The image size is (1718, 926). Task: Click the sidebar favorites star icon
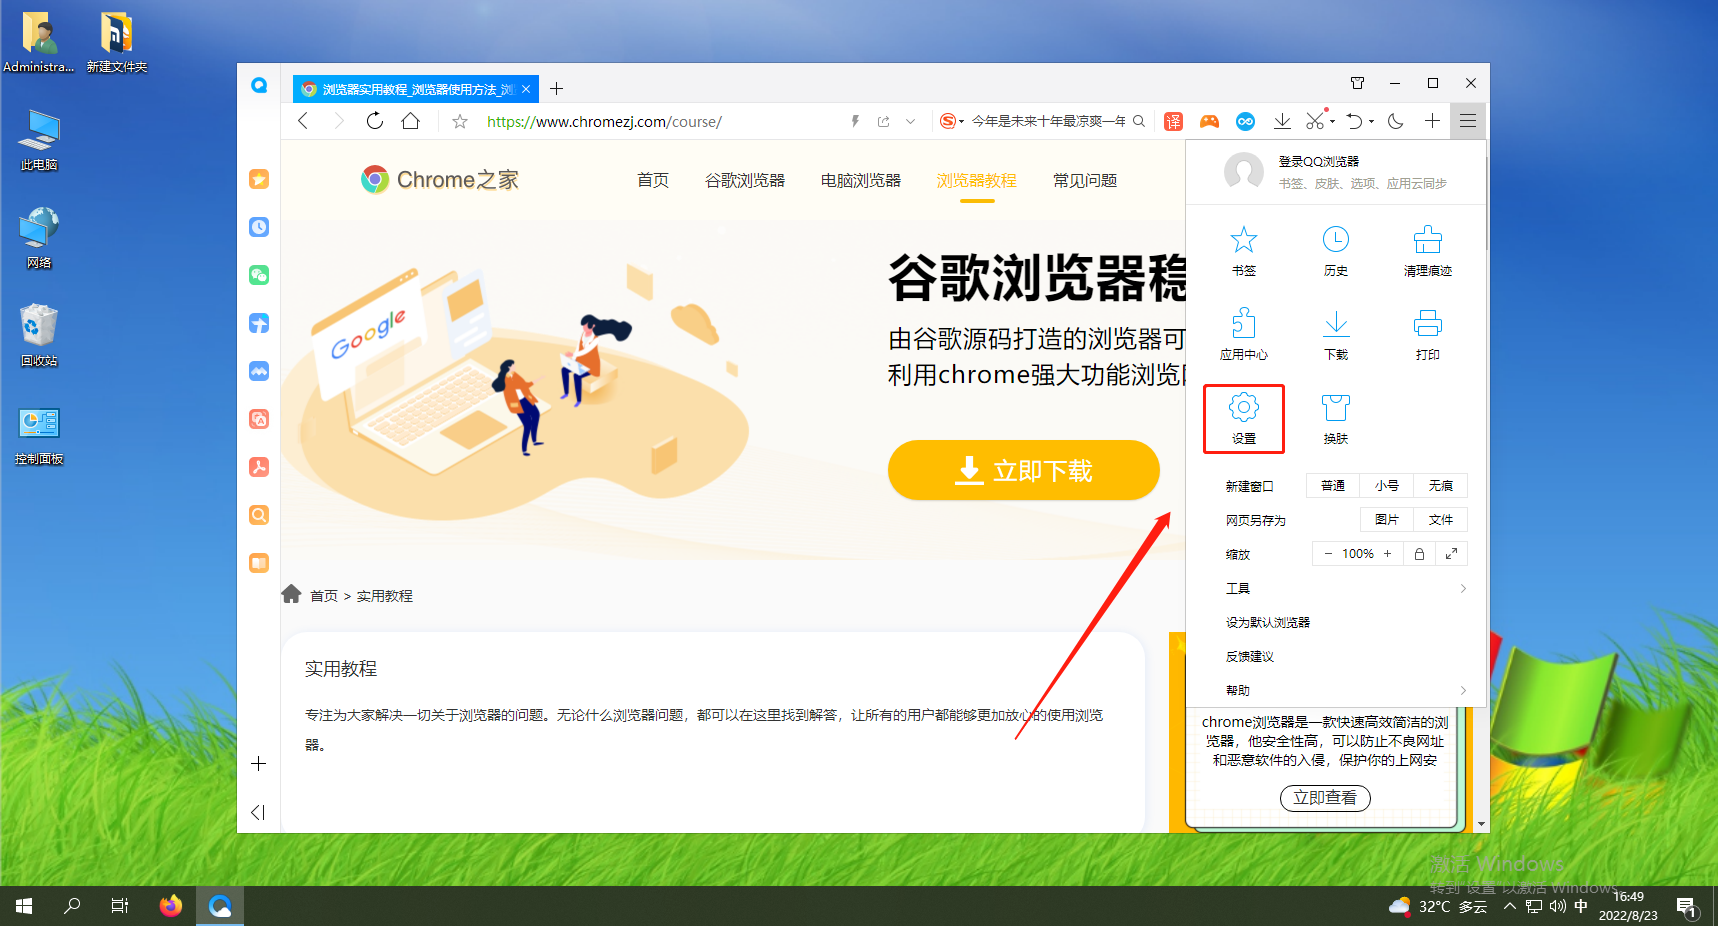pos(259,179)
